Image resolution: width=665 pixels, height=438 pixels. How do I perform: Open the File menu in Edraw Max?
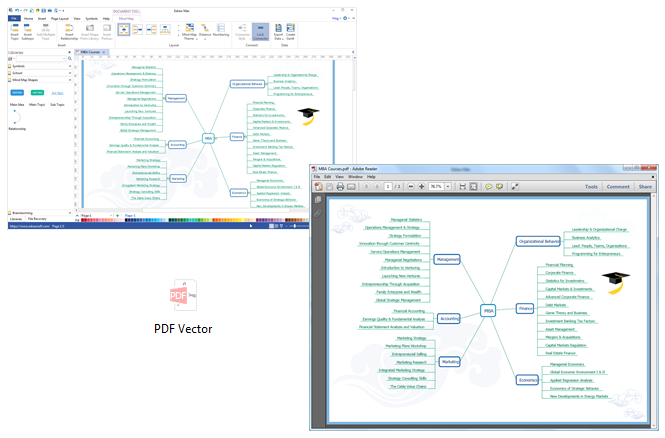pos(13,18)
